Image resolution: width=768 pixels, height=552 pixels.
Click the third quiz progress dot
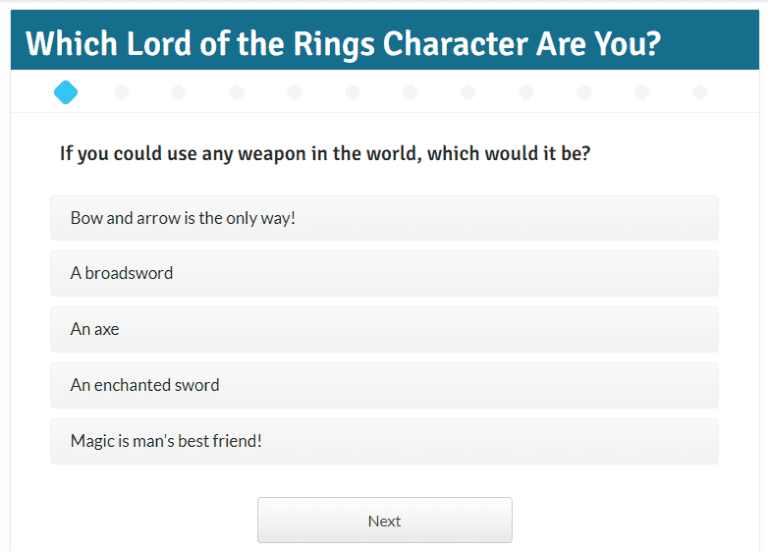point(179,93)
